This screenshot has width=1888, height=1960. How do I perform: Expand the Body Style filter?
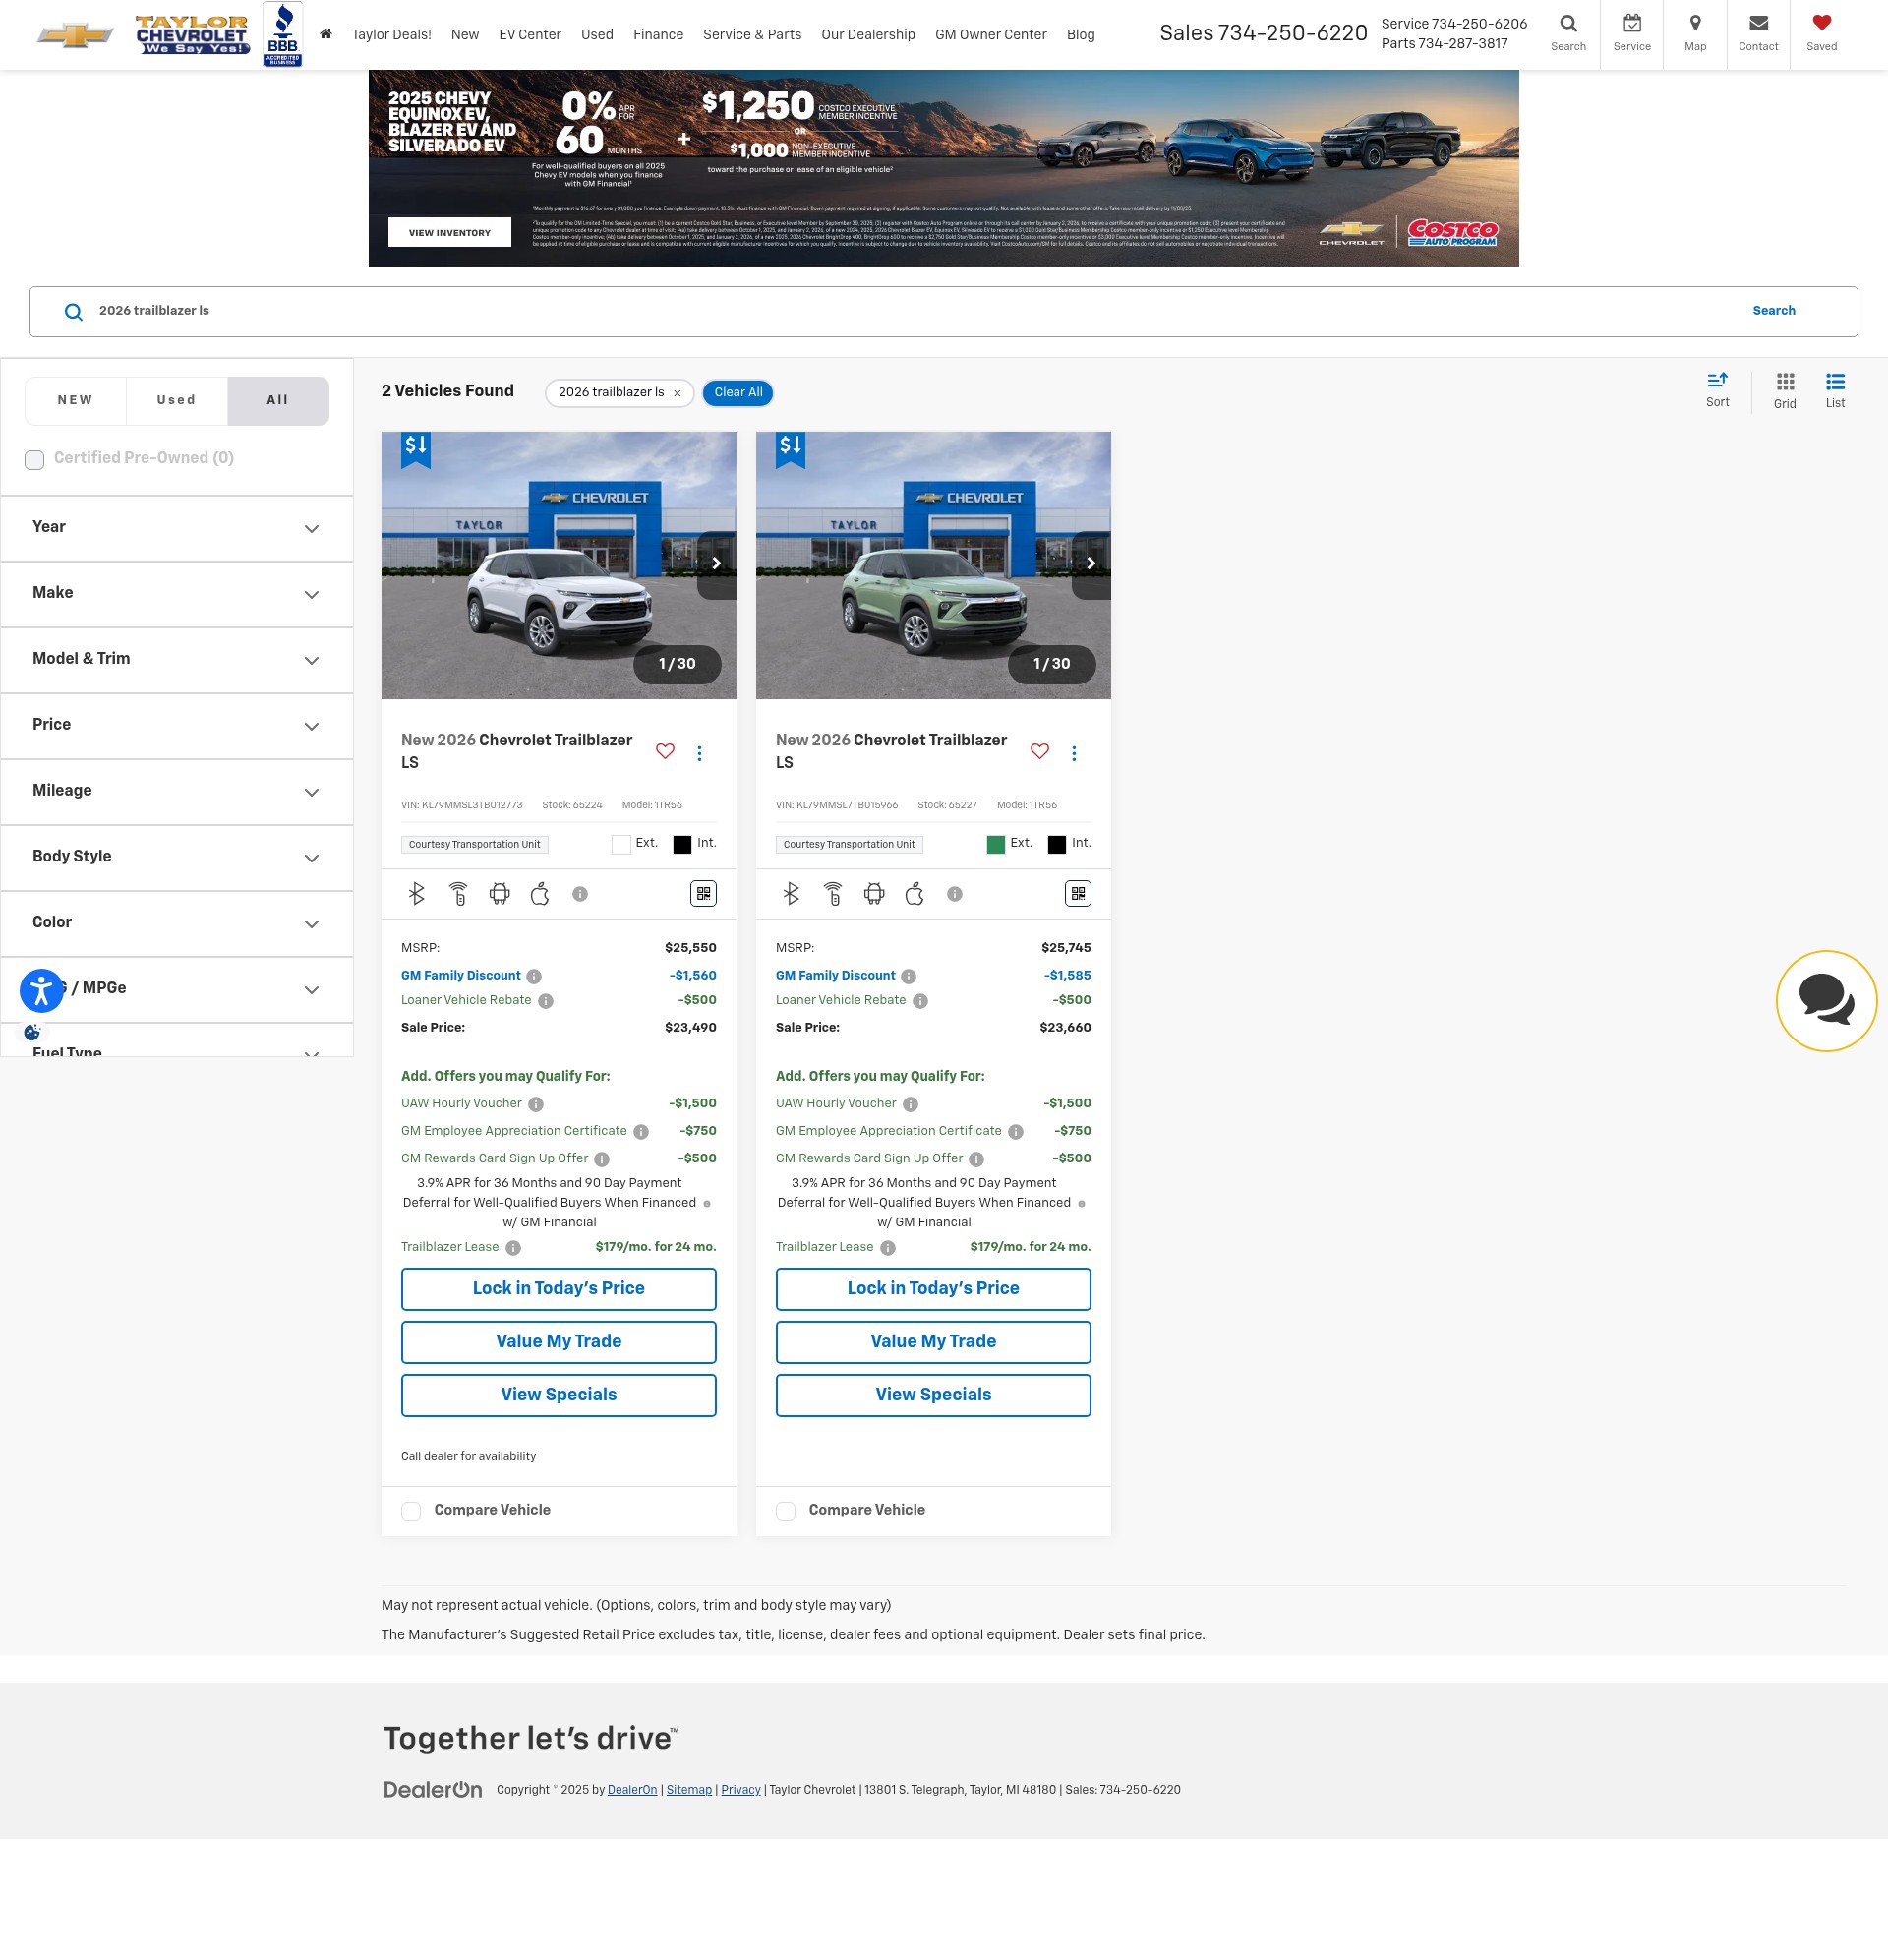pos(177,858)
